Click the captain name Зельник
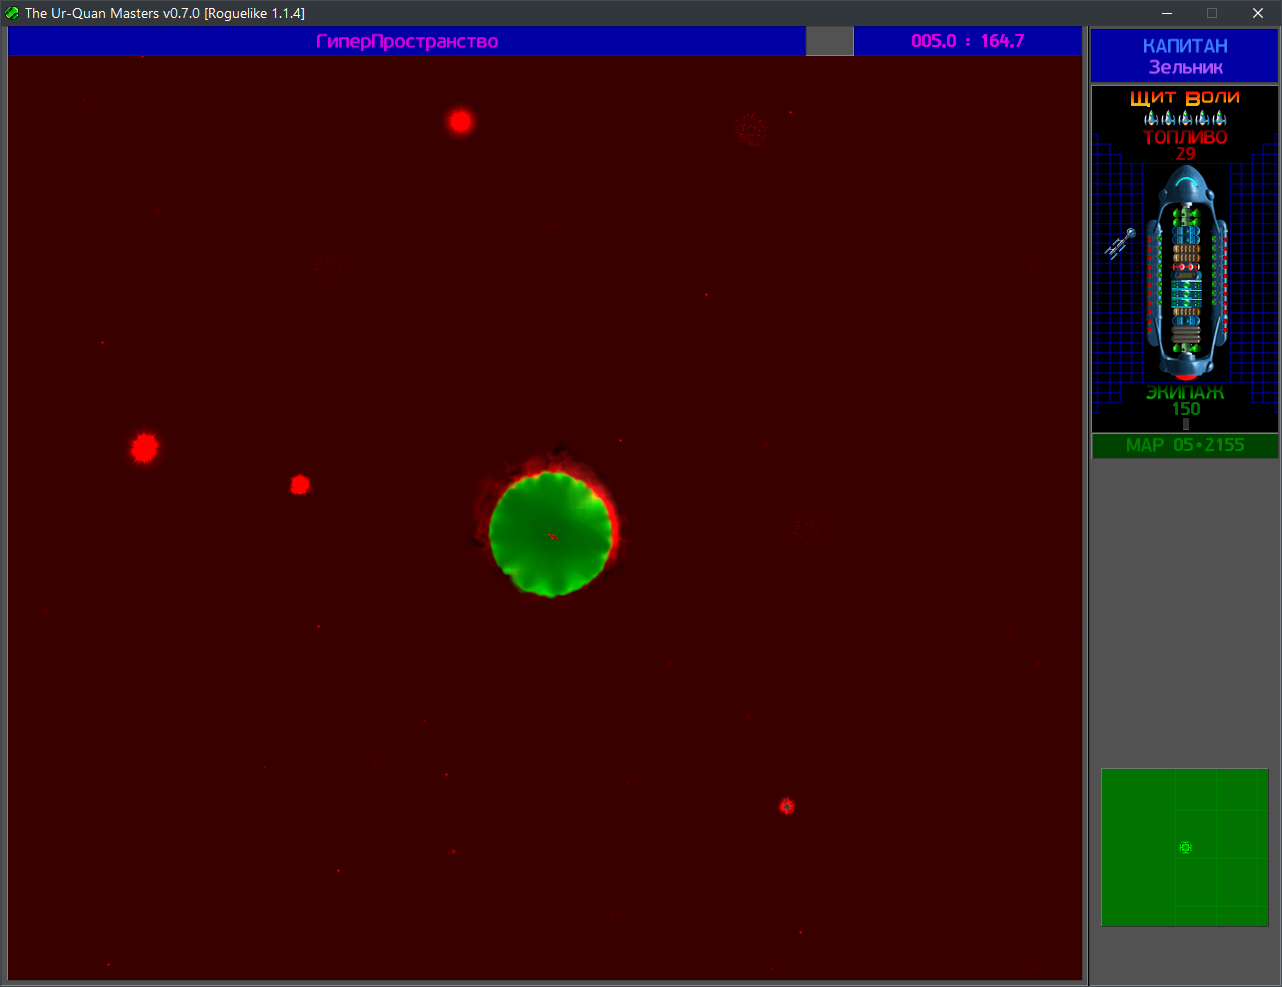 click(x=1185, y=67)
